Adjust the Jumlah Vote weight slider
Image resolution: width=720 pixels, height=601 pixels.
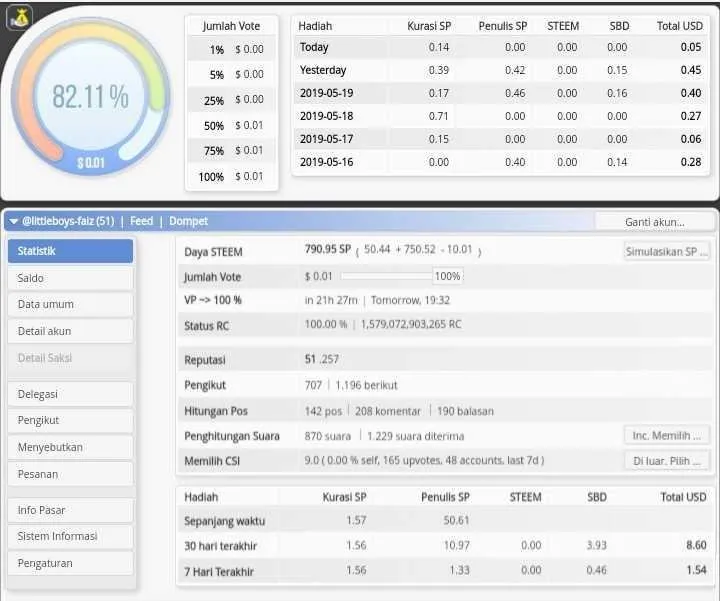pyautogui.click(x=386, y=276)
